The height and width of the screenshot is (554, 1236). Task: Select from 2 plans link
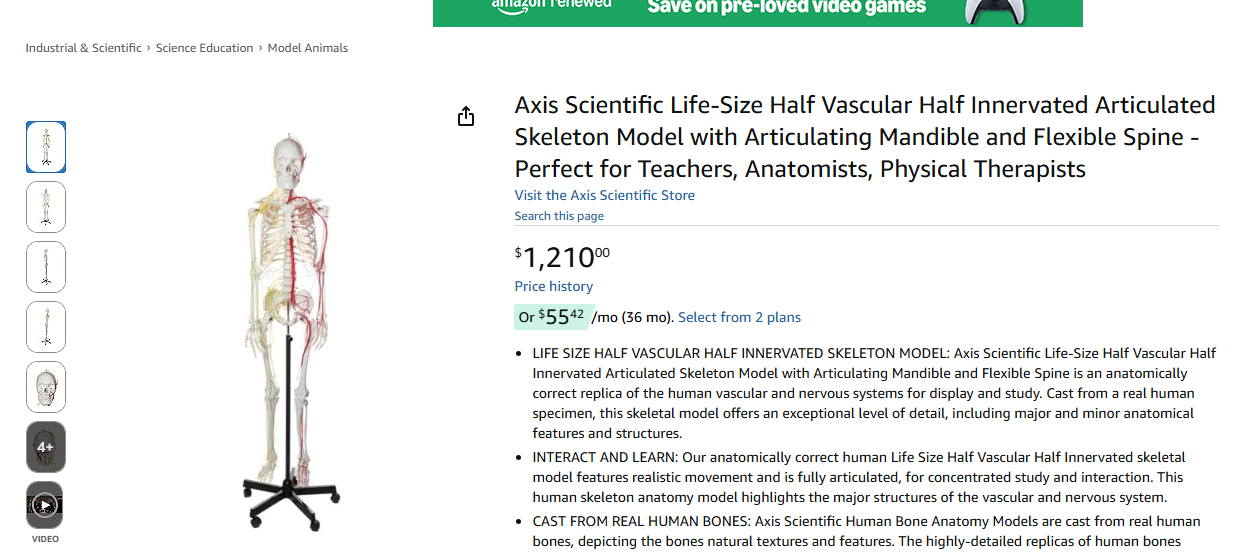click(x=739, y=317)
